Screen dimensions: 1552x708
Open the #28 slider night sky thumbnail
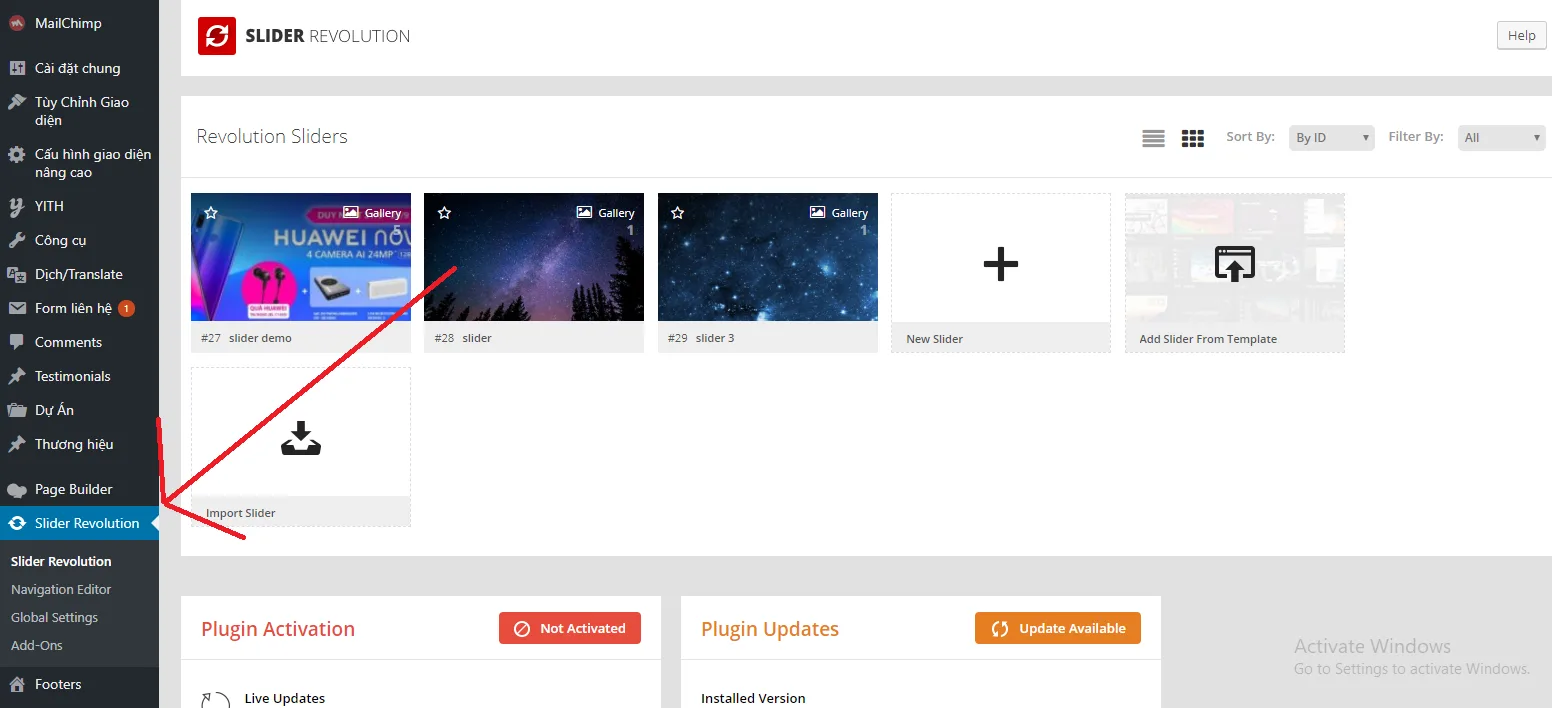pos(534,257)
